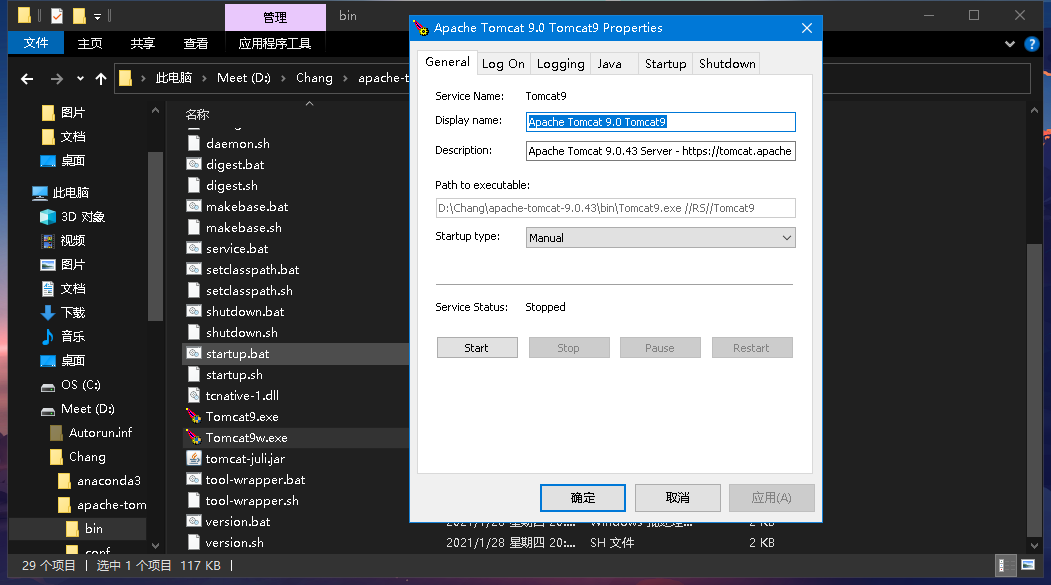Screen dimensions: 1051x585
Task: Click the Tomcat9.exe feather icon
Action: point(194,416)
